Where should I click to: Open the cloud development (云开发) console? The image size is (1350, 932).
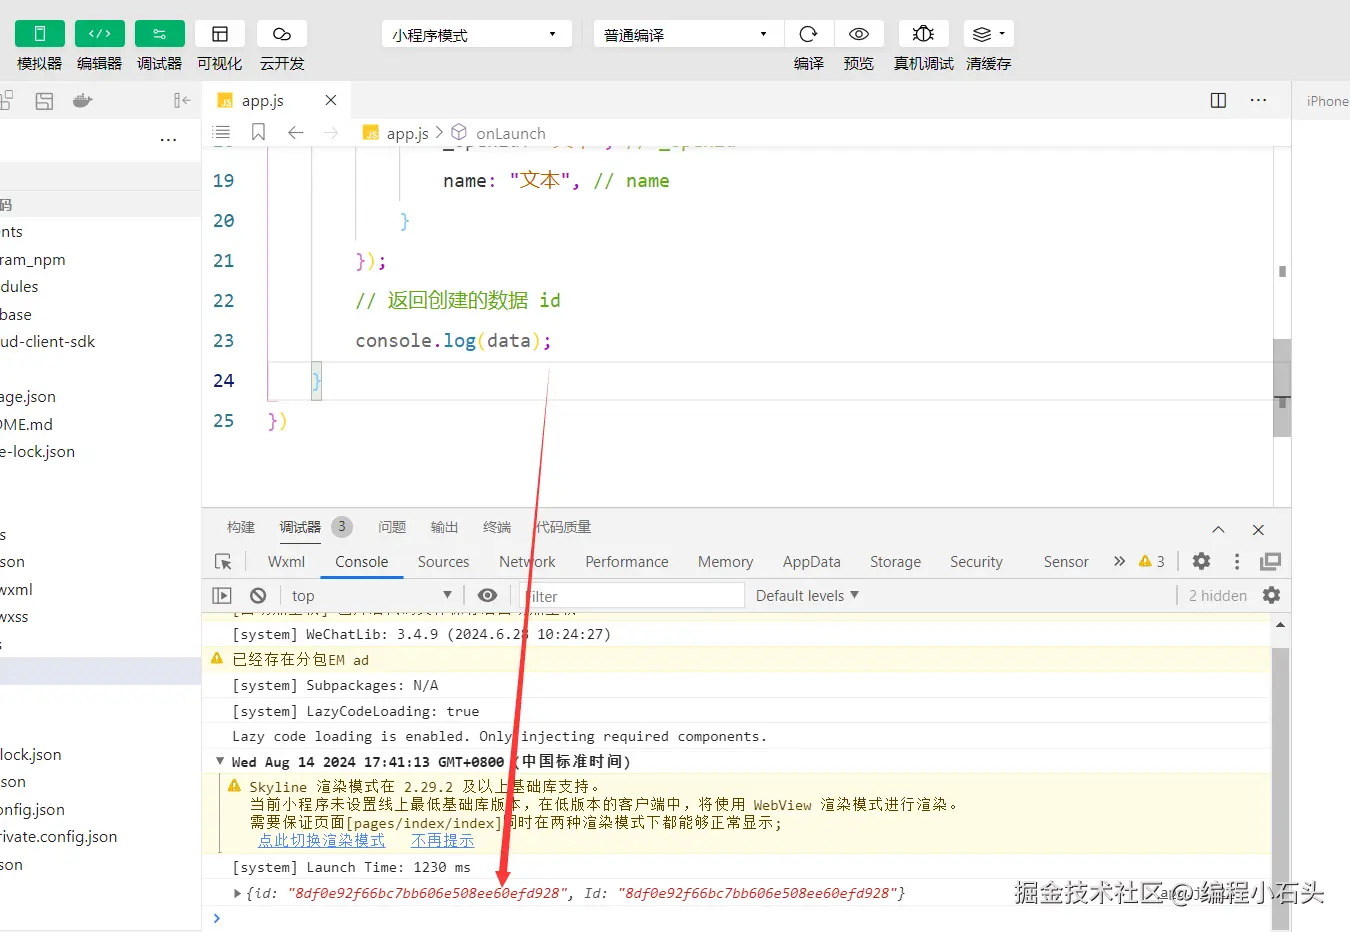click(x=282, y=34)
